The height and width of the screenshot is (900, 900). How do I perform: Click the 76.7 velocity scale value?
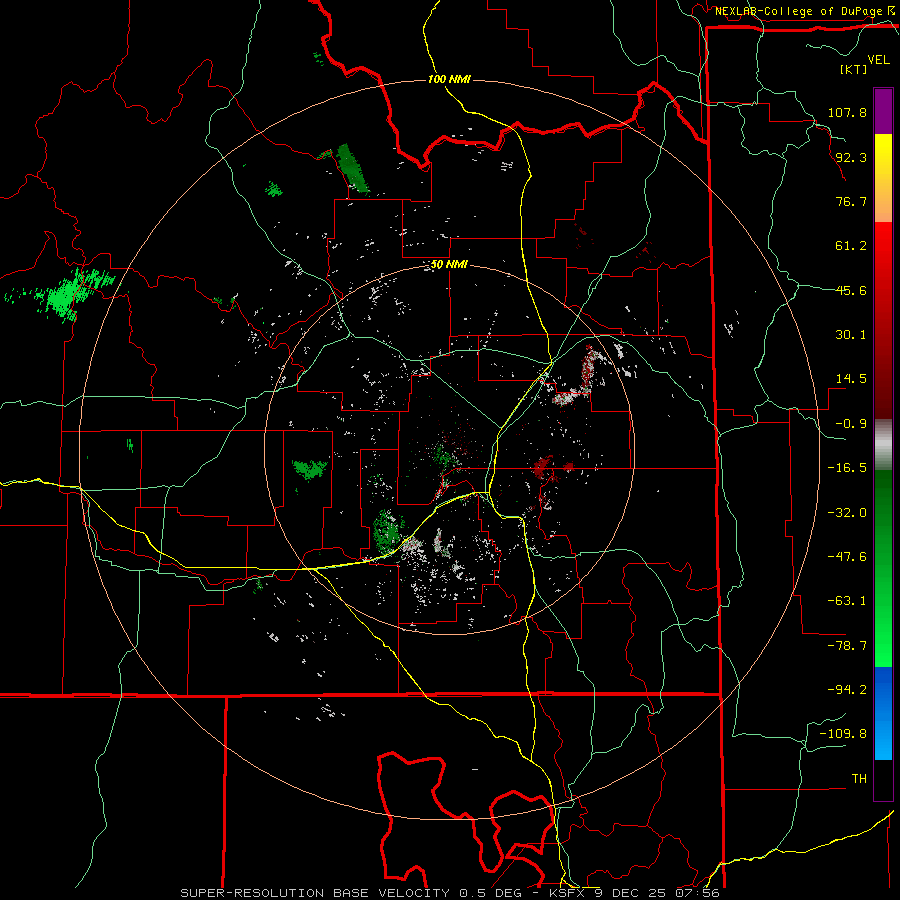851,201
